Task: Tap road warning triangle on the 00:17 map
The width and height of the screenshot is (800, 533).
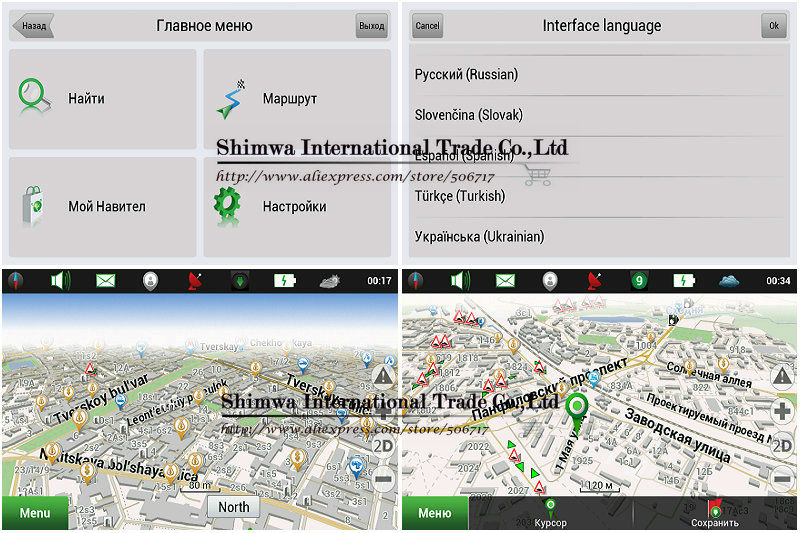Action: pyautogui.click(x=383, y=376)
